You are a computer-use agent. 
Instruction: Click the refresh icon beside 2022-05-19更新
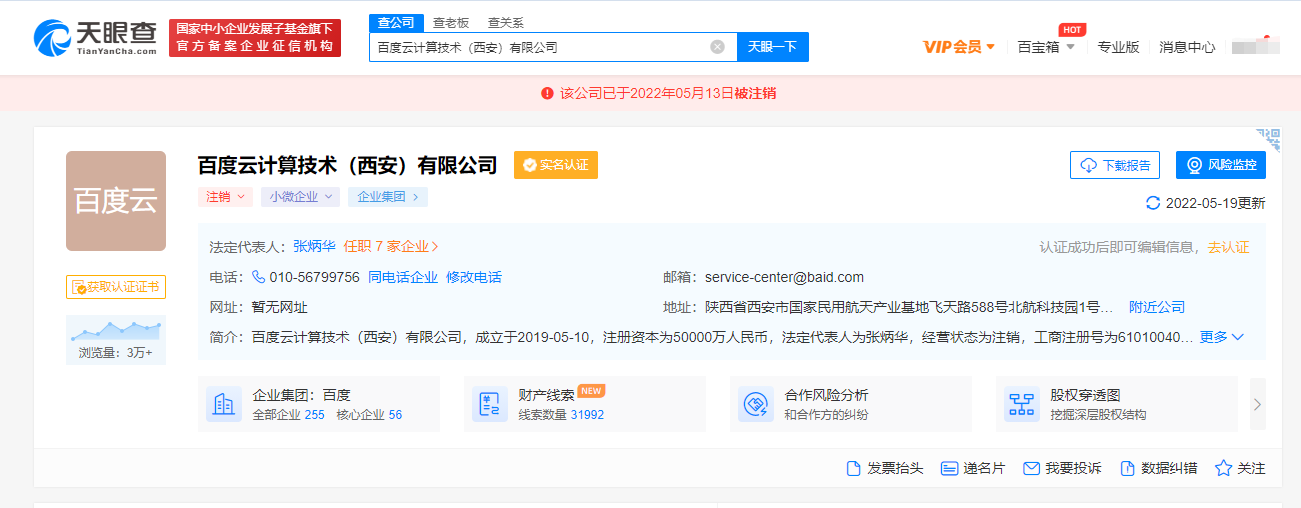1154,203
